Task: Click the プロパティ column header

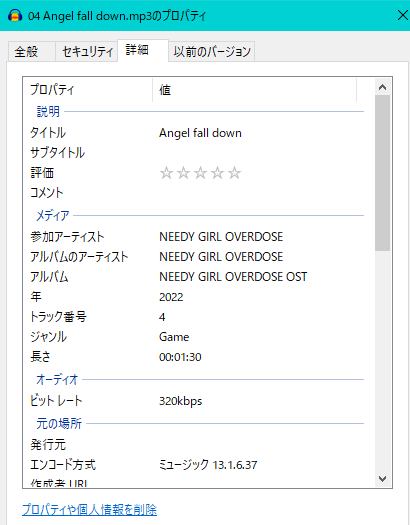Action: [88, 90]
